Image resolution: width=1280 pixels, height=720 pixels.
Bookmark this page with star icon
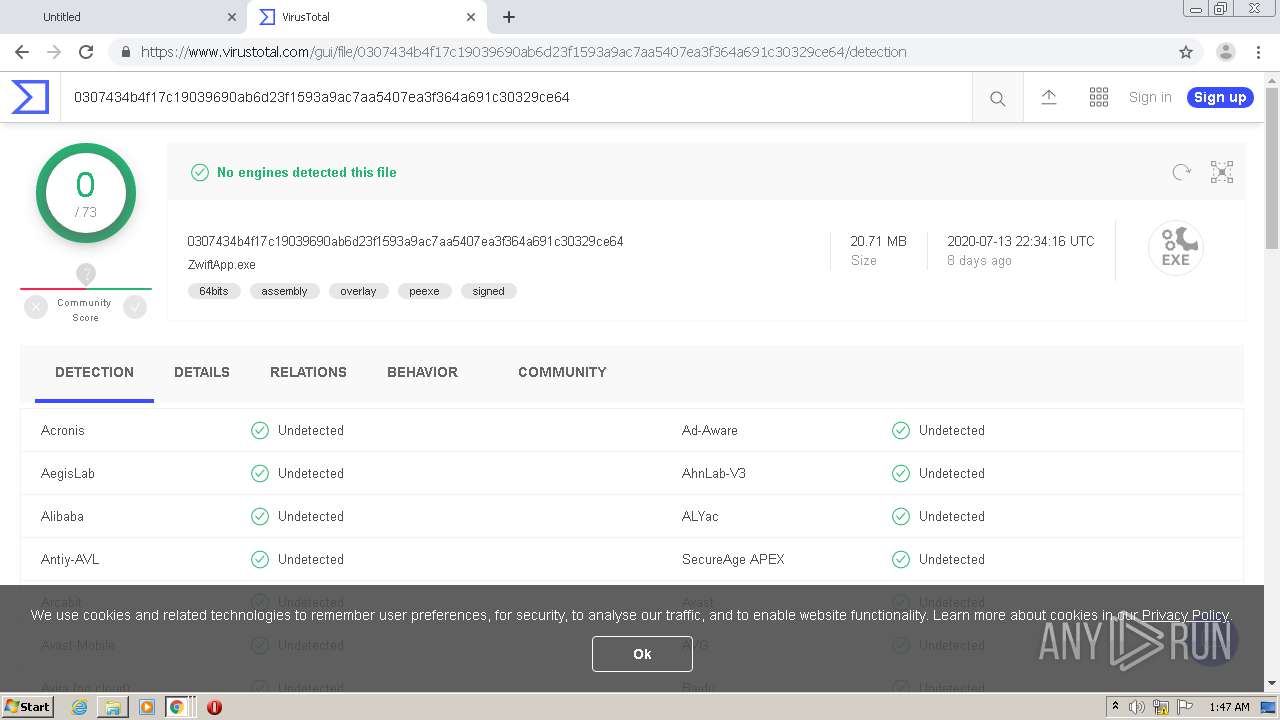point(1186,52)
